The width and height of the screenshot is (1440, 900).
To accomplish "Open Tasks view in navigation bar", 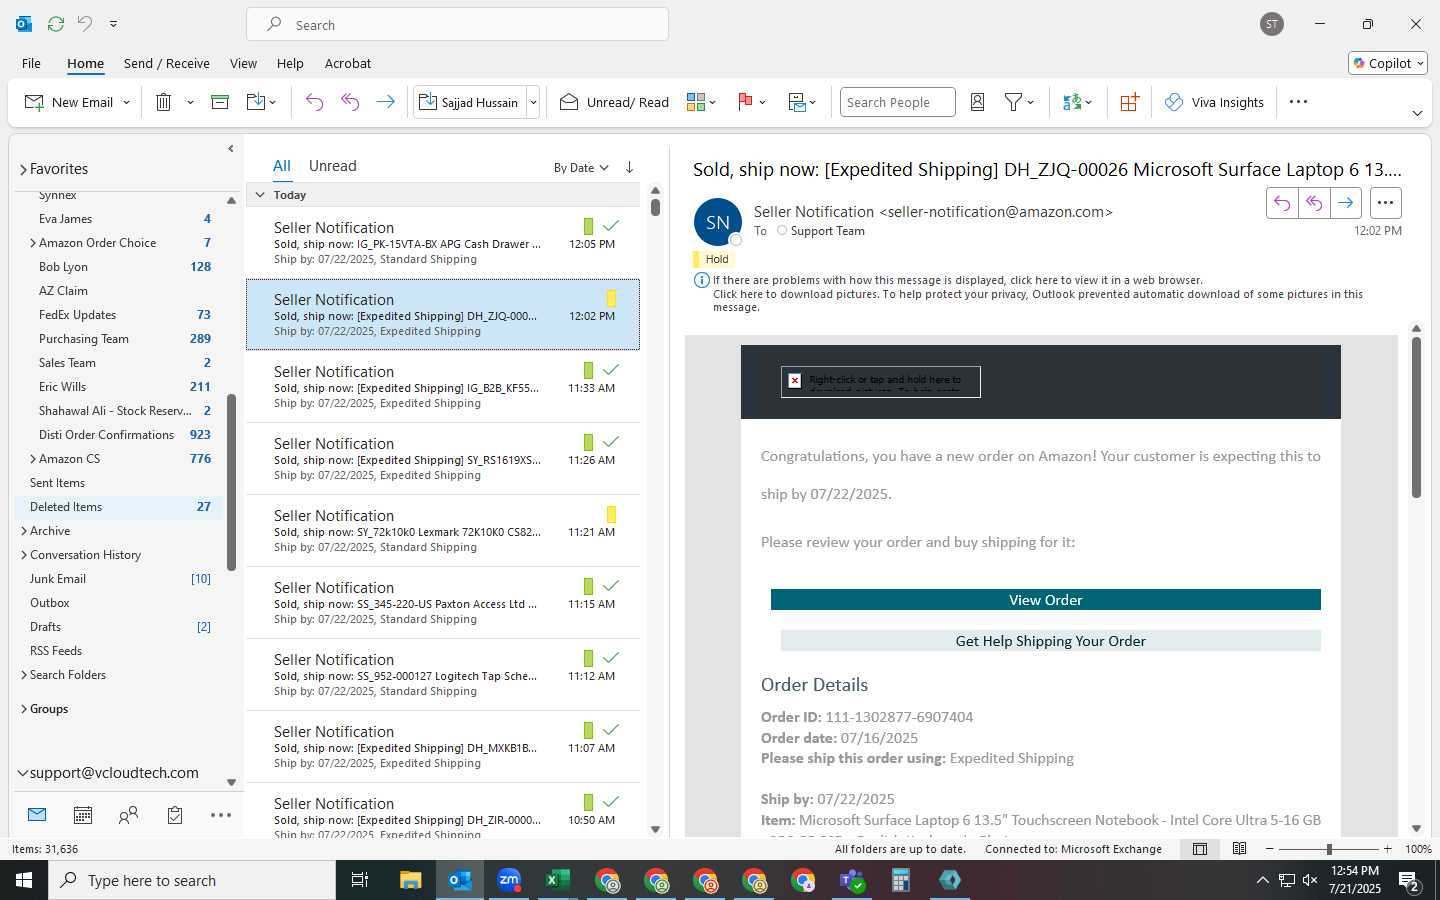I will pyautogui.click(x=175, y=815).
